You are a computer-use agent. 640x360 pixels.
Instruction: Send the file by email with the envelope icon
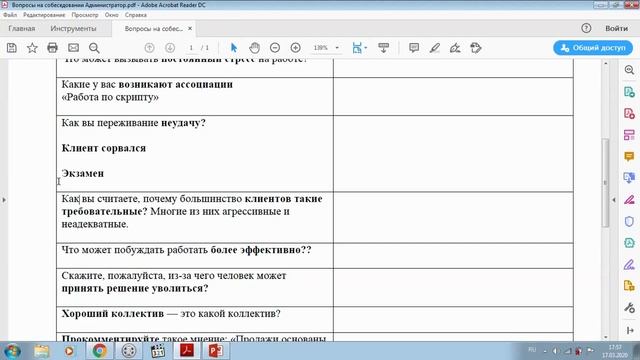click(x=73, y=48)
